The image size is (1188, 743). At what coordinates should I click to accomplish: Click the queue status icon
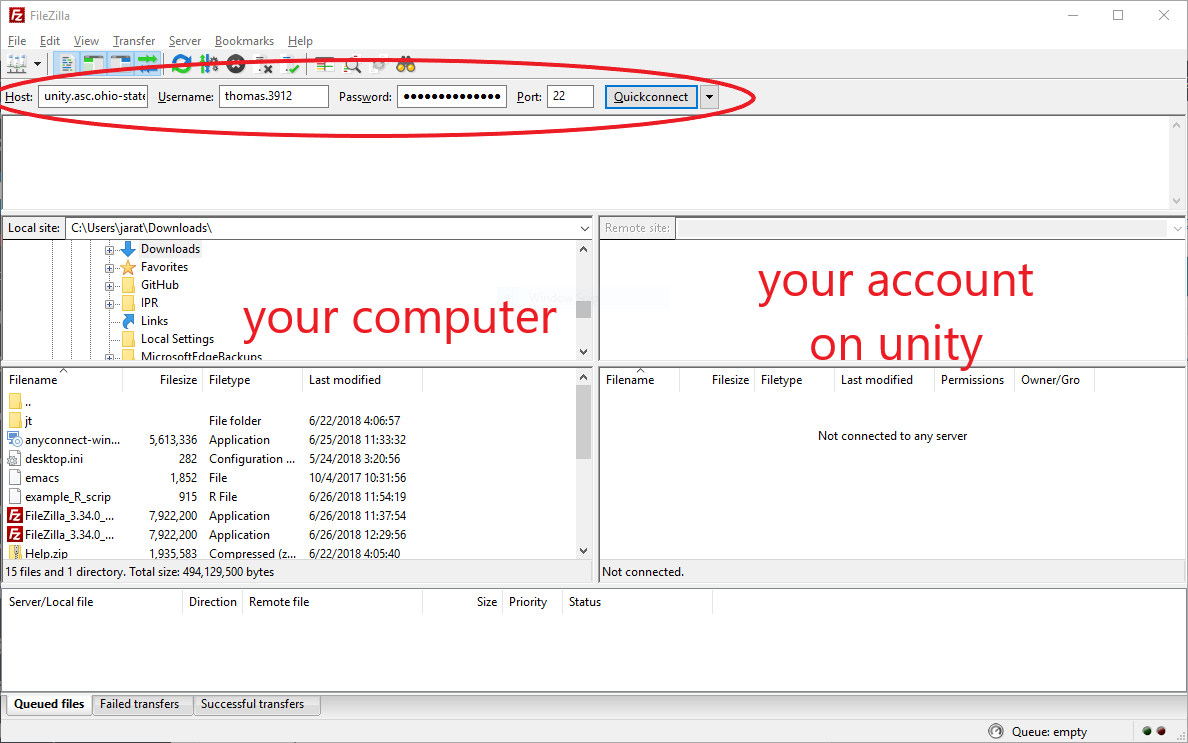996,732
